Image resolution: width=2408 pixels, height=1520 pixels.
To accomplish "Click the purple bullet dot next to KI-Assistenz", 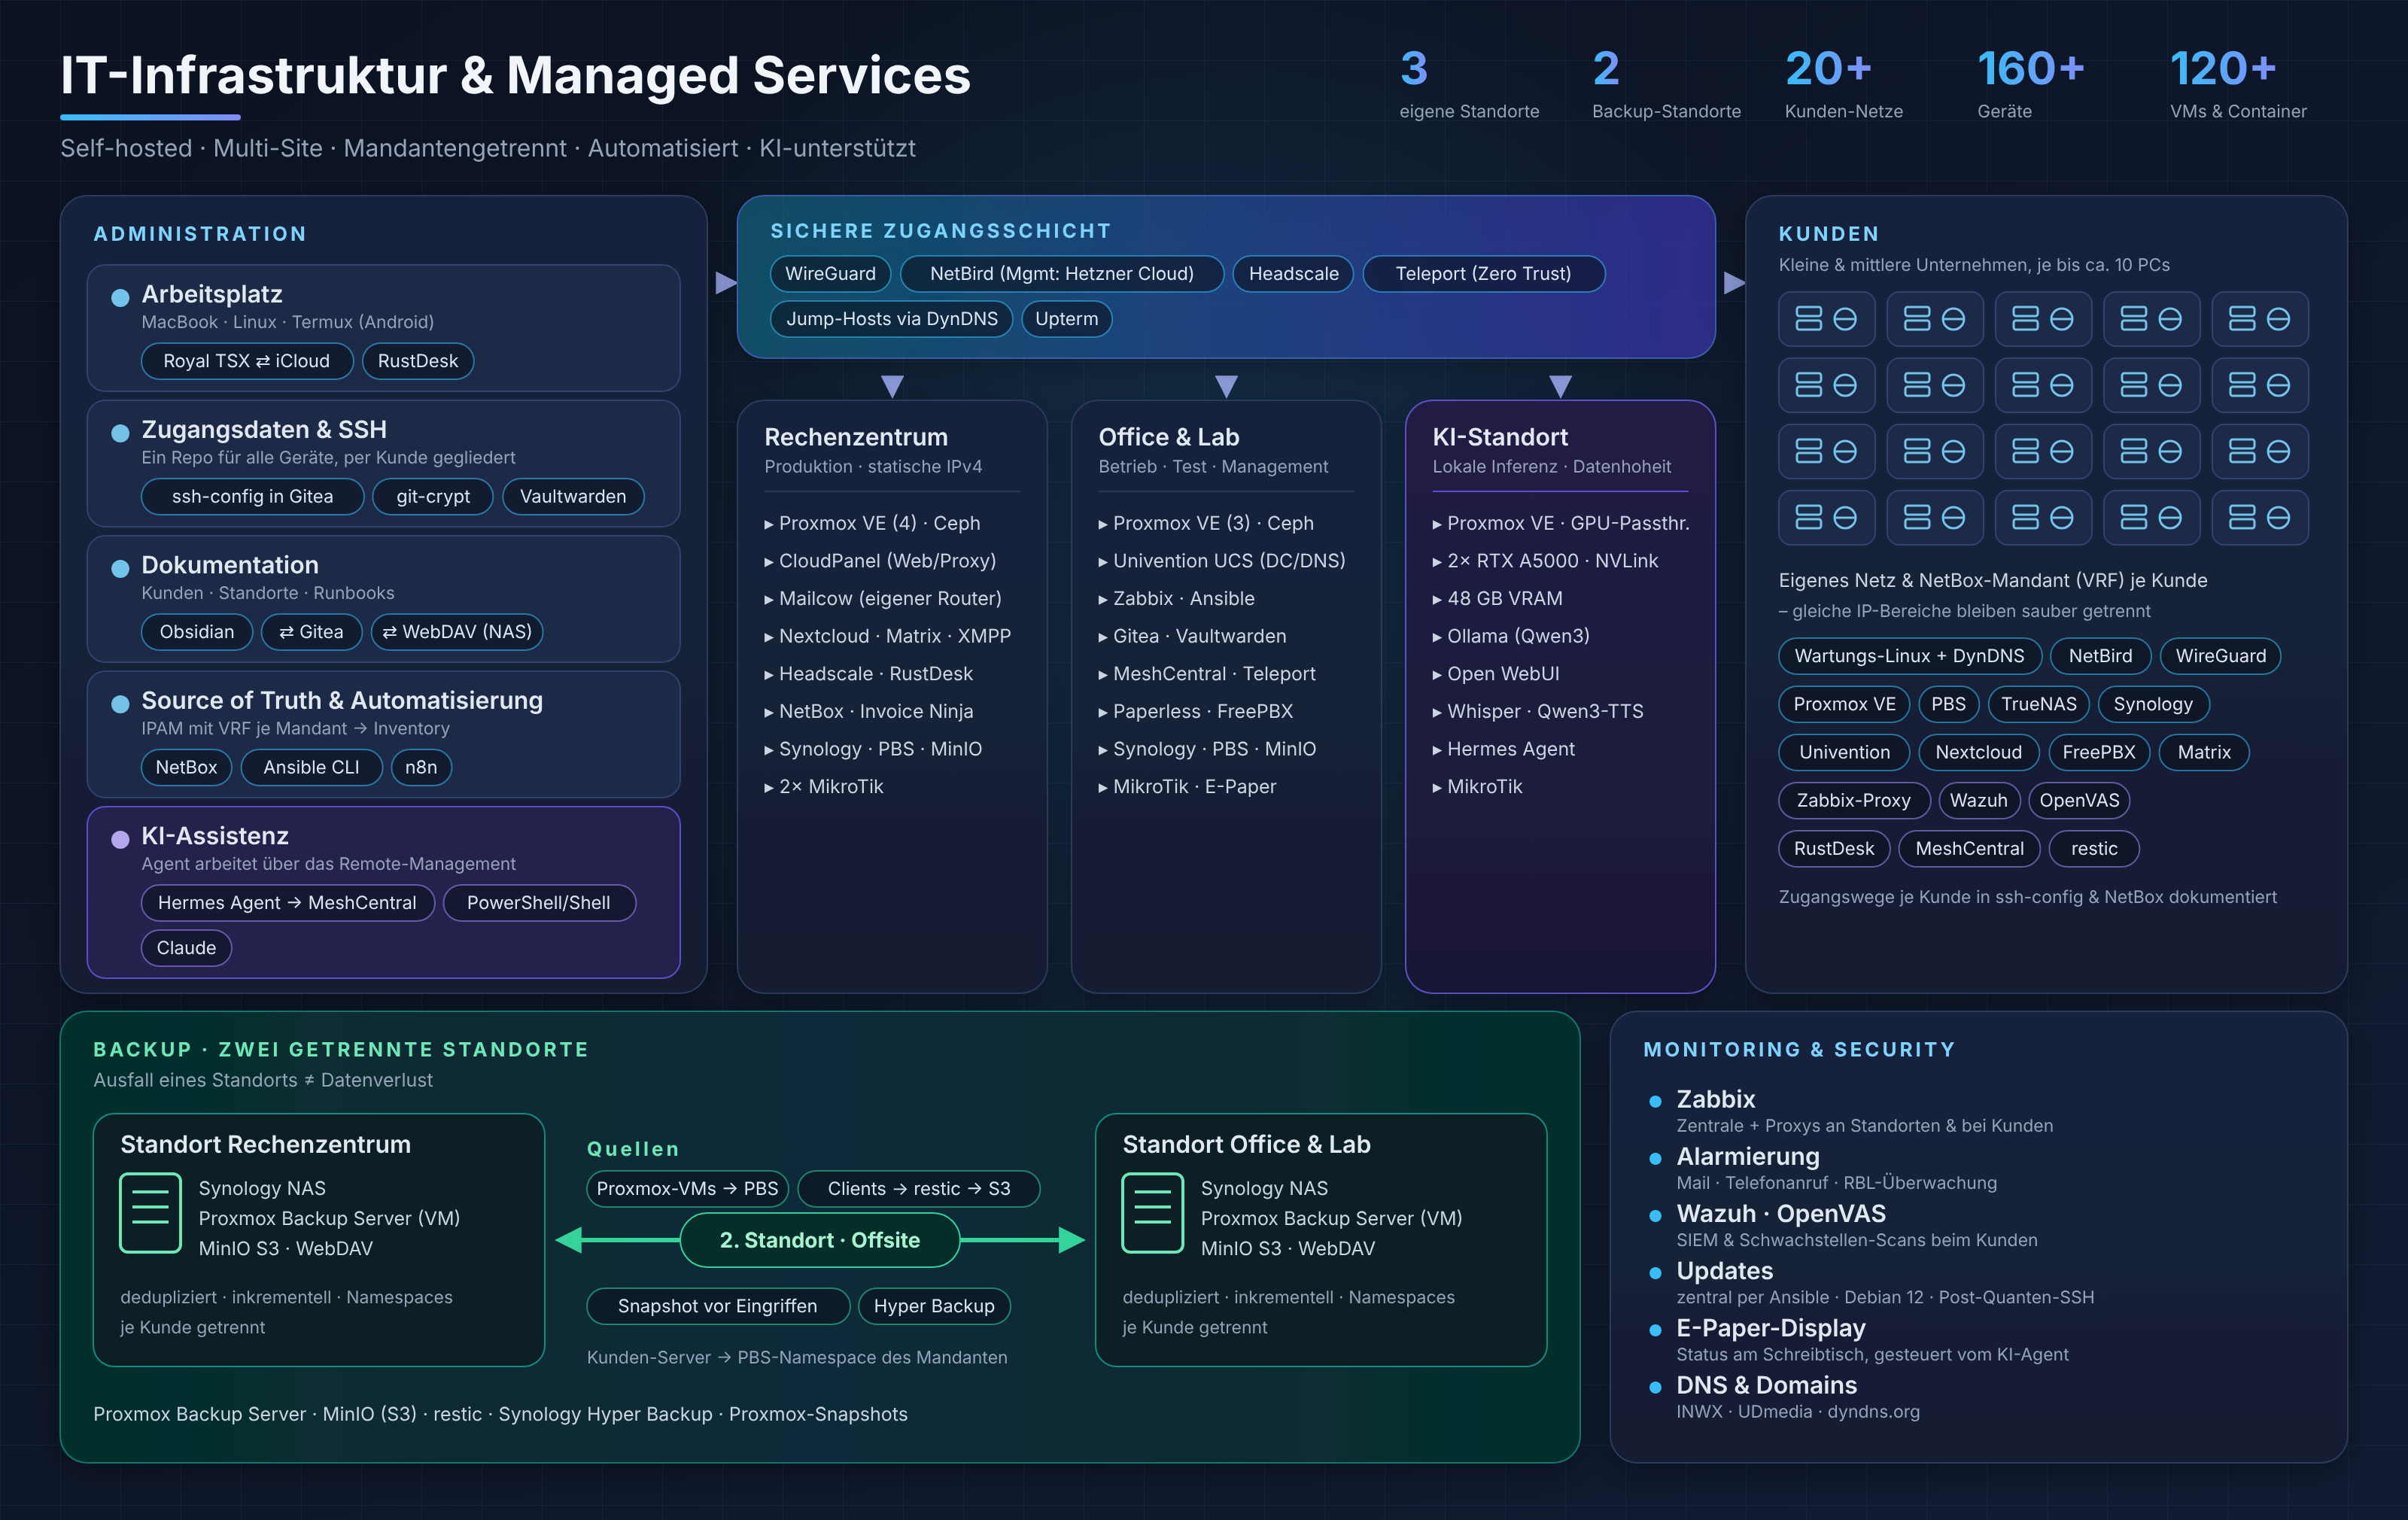I will point(120,839).
